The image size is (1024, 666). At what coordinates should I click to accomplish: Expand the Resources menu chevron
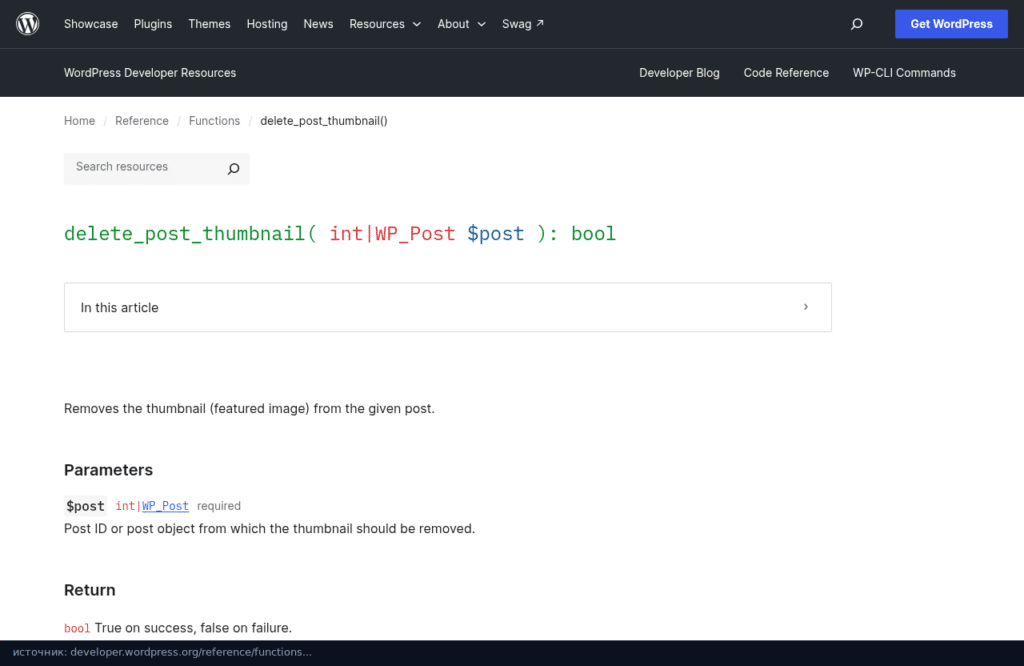point(417,24)
